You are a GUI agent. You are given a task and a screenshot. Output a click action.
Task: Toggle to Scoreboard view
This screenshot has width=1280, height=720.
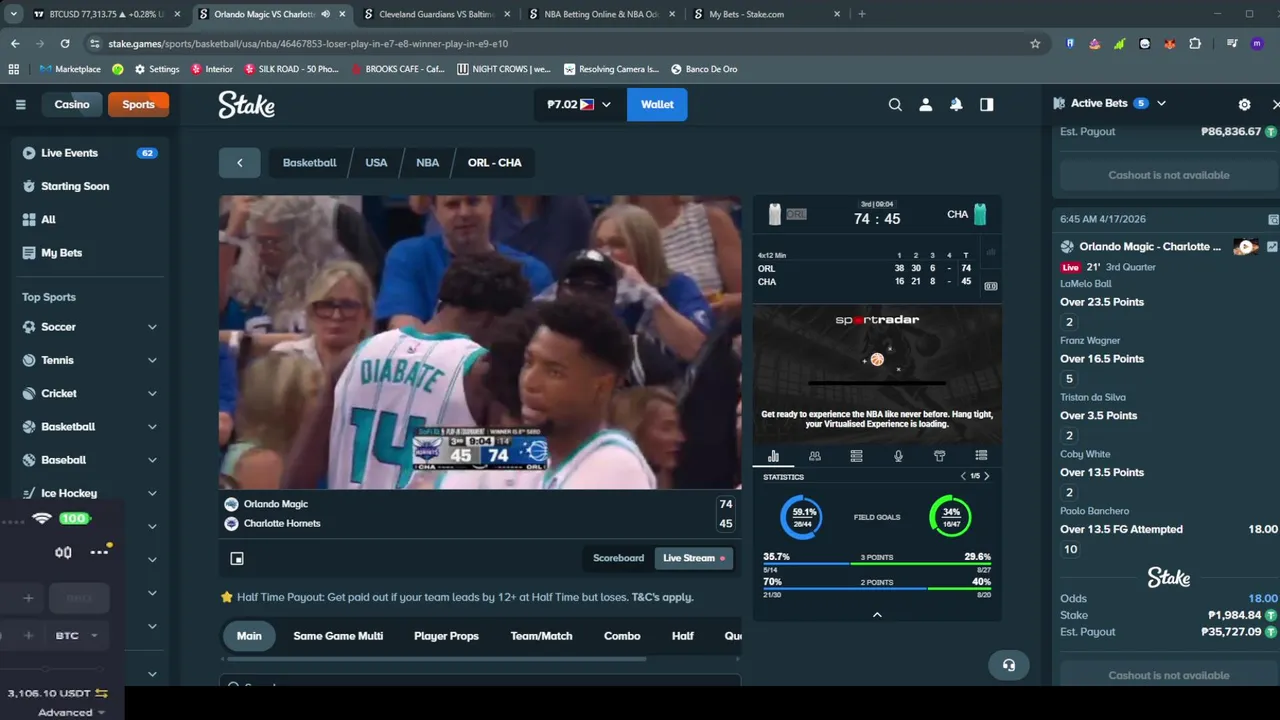(x=618, y=558)
